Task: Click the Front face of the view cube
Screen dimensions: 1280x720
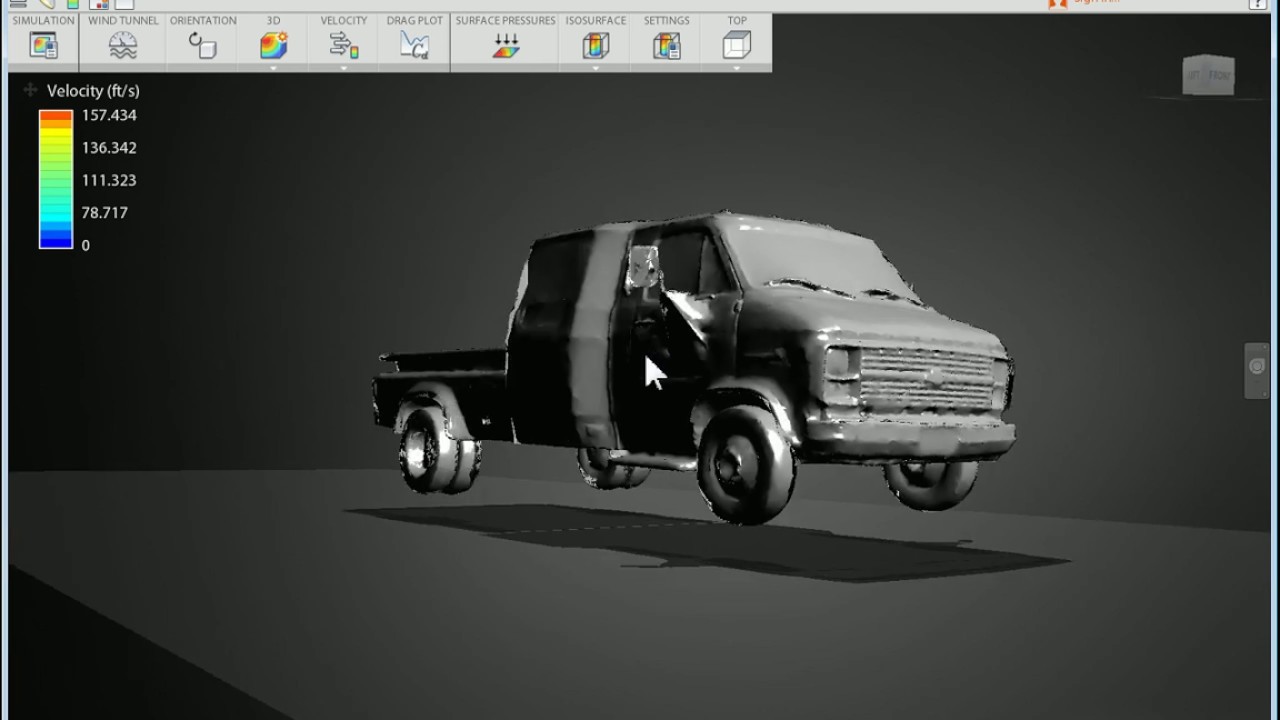Action: [1220, 76]
